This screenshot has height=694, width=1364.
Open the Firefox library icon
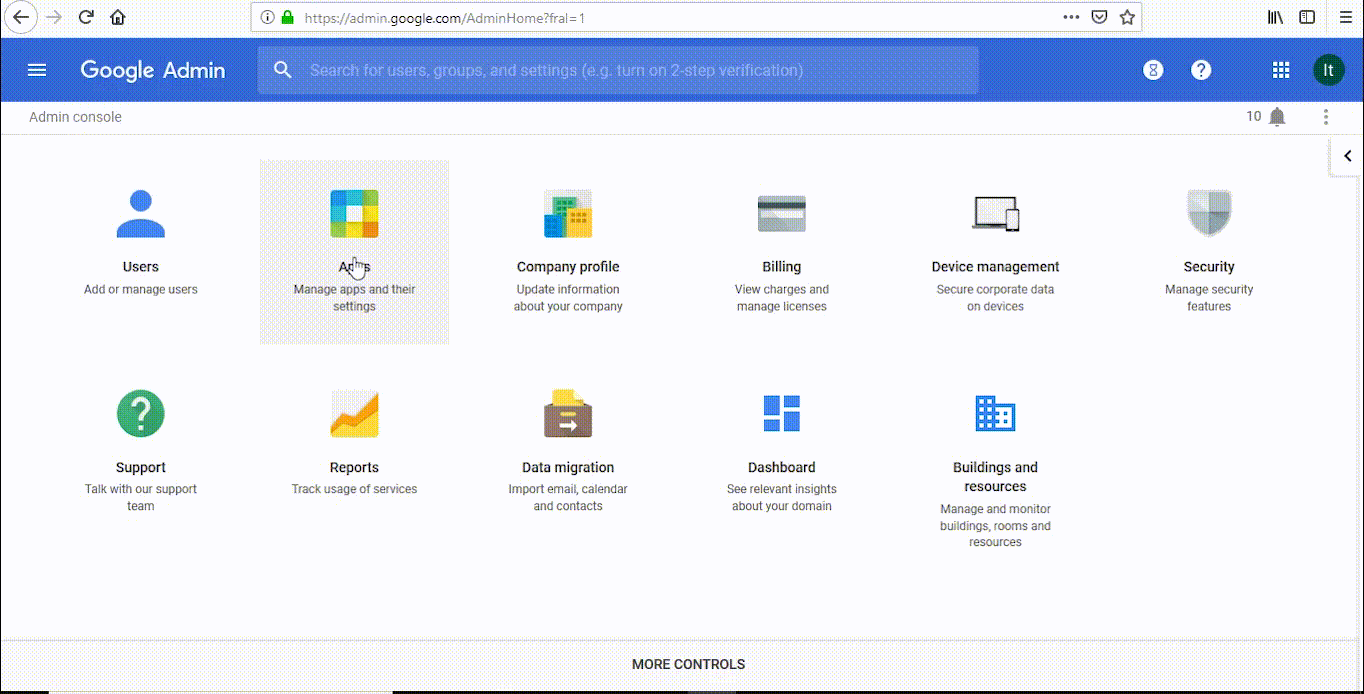click(x=1276, y=17)
